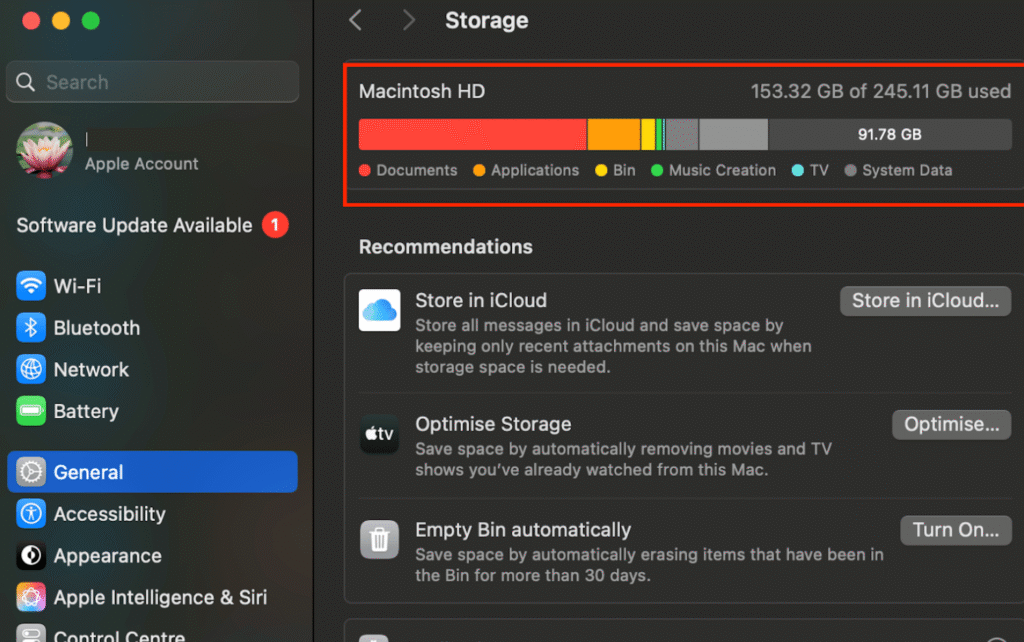
Task: Go back with the left arrow
Action: 356,20
